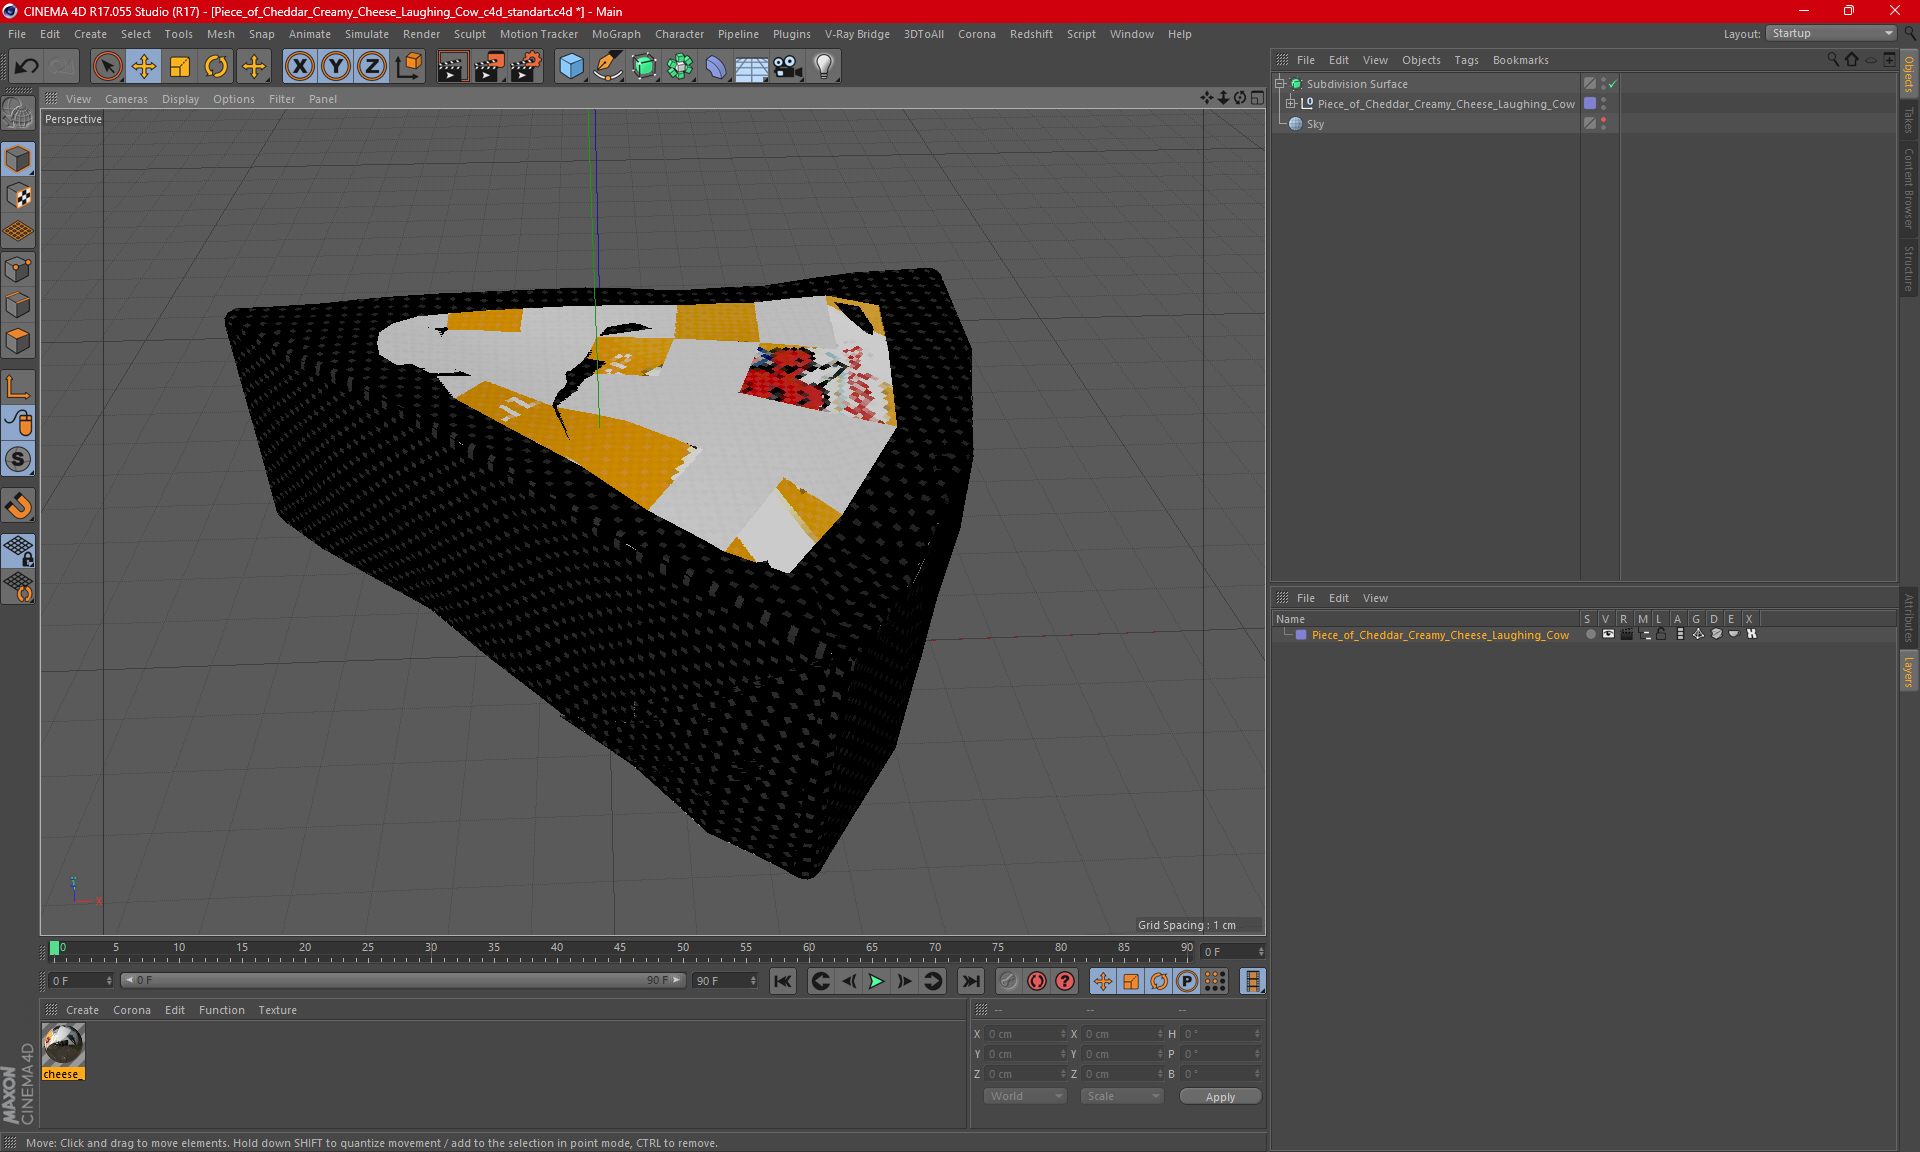Add a Camera object

click(788, 67)
